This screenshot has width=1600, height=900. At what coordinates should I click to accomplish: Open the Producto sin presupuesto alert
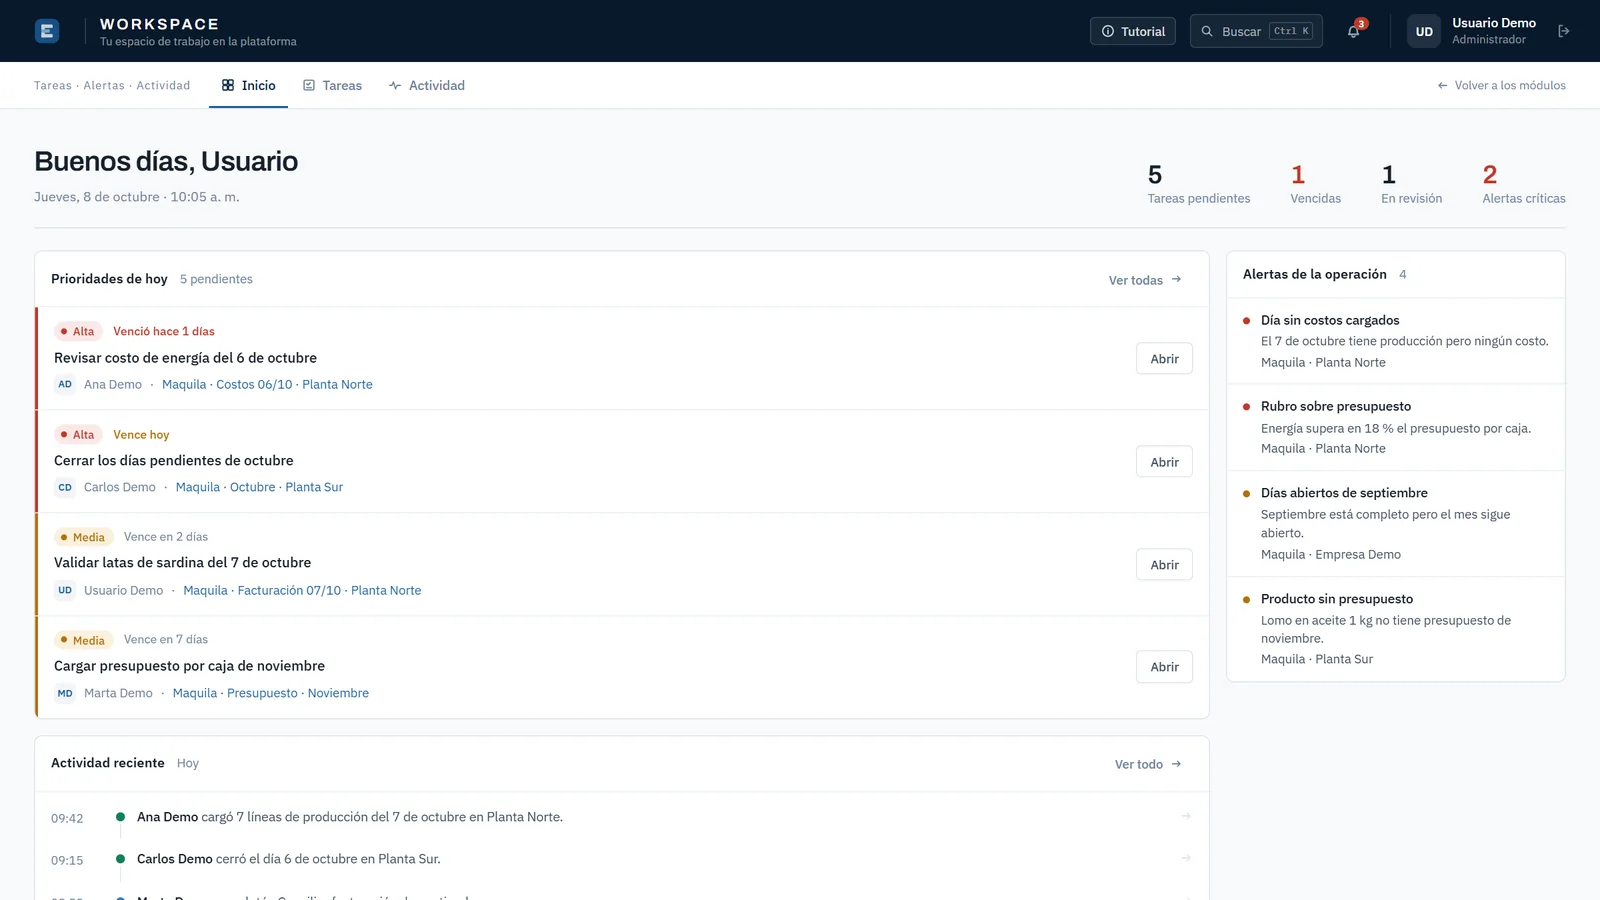[x=1396, y=629]
